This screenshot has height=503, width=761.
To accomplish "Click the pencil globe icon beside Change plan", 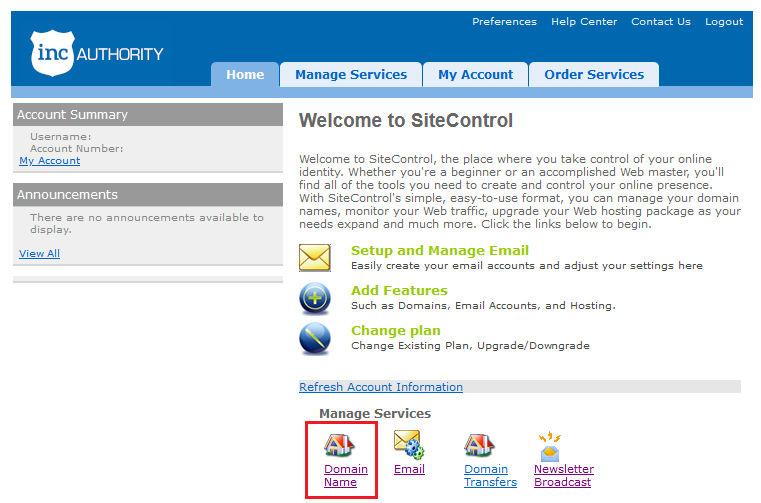I will [x=314, y=338].
